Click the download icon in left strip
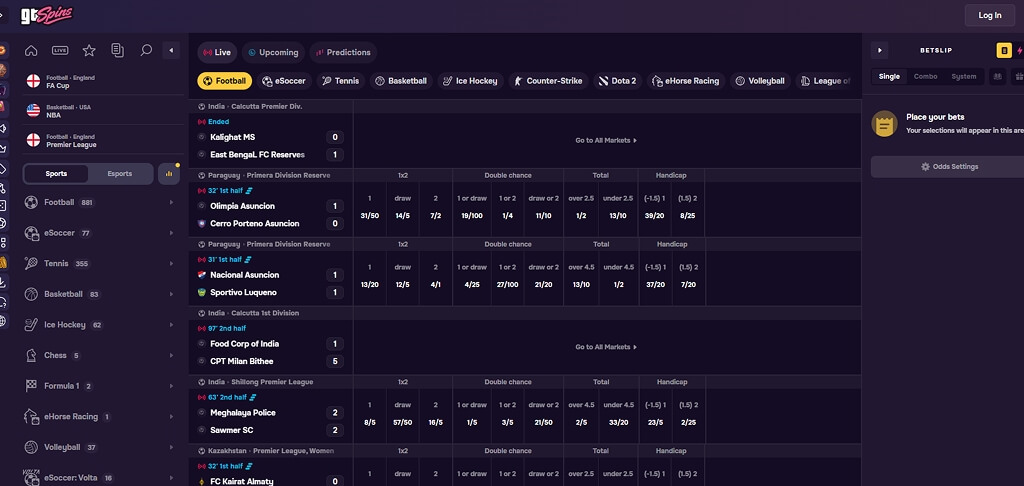The image size is (1024, 486). pyautogui.click(x=3, y=283)
